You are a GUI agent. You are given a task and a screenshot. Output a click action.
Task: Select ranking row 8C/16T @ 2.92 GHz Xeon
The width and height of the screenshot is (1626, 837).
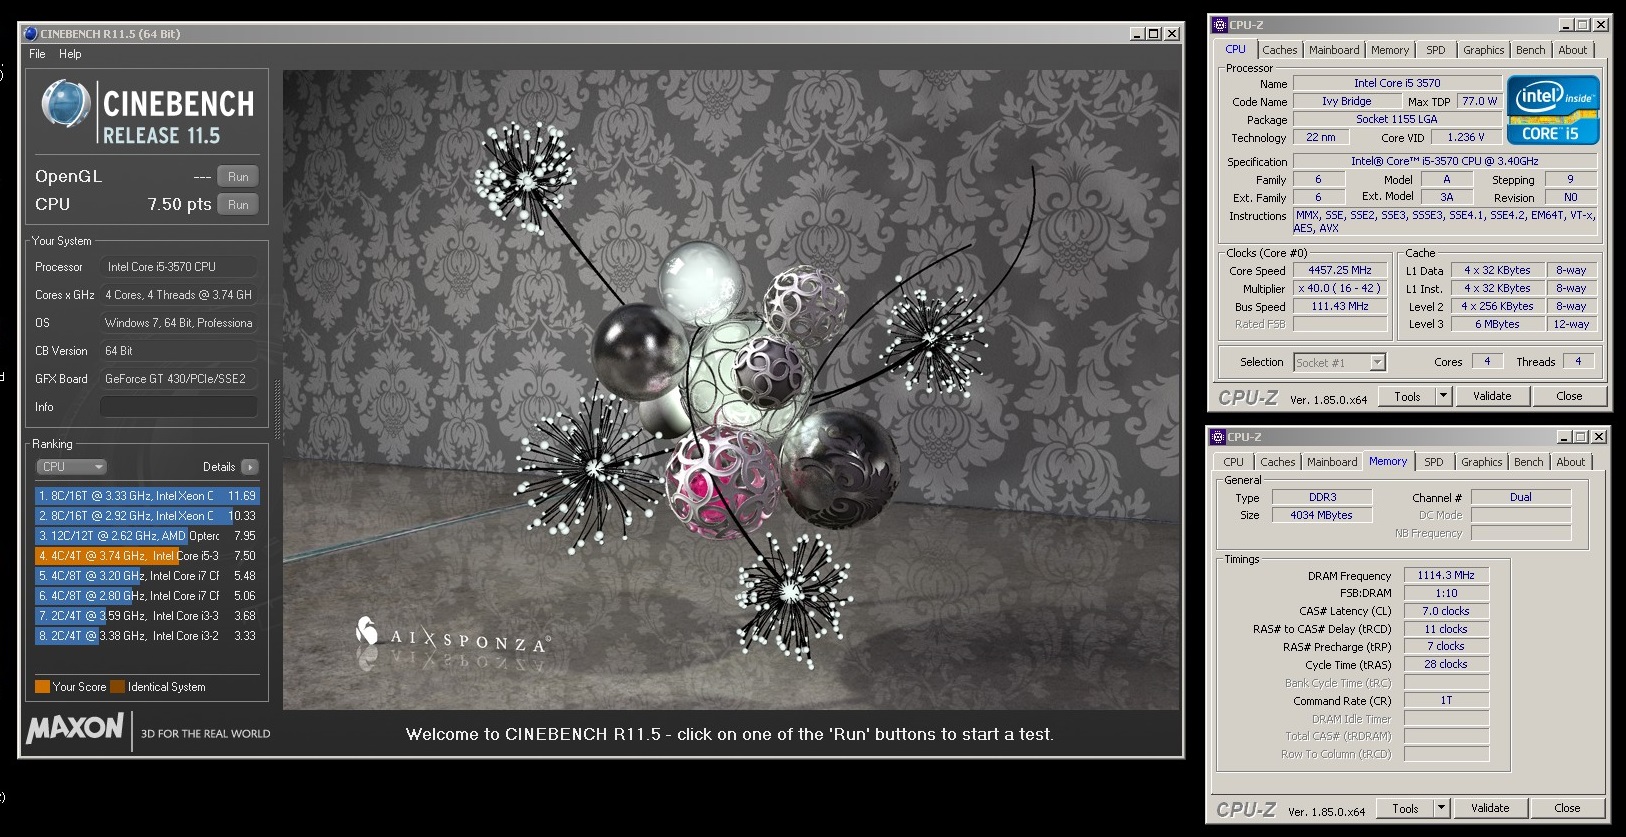pos(147,516)
